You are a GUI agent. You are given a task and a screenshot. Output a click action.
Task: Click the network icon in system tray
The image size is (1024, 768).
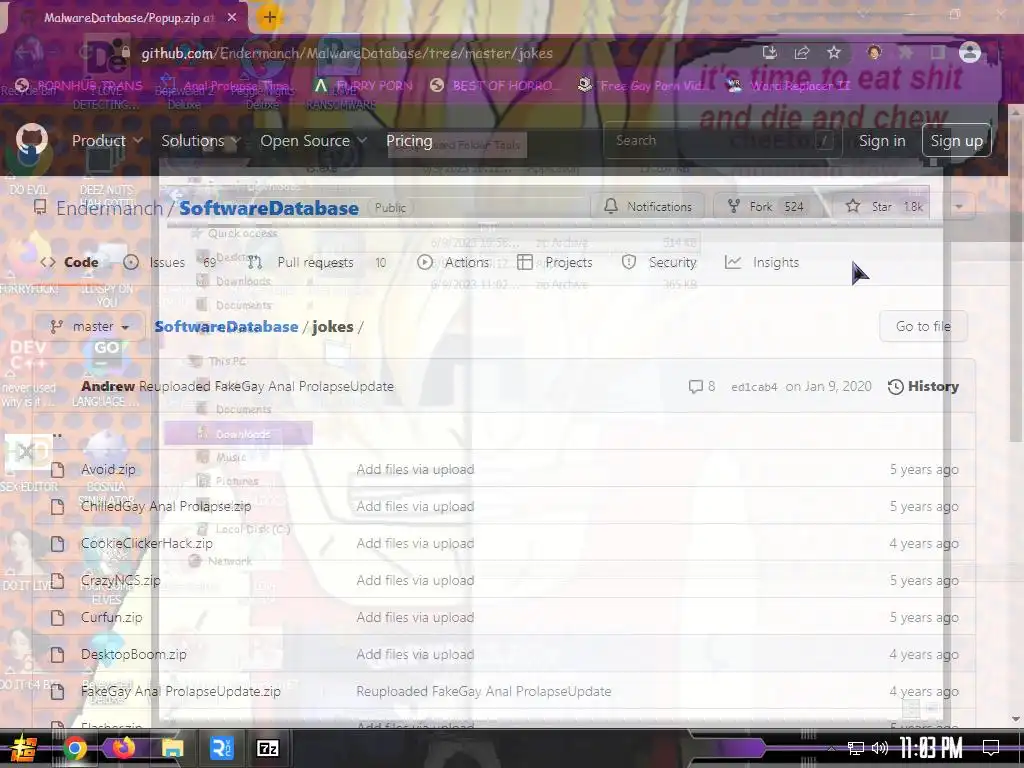[x=856, y=748]
